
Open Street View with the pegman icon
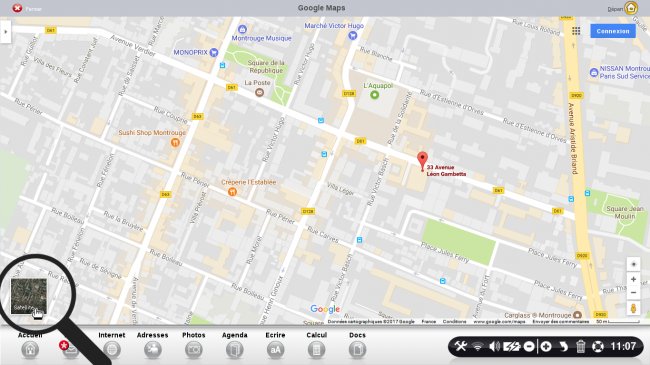click(x=633, y=308)
